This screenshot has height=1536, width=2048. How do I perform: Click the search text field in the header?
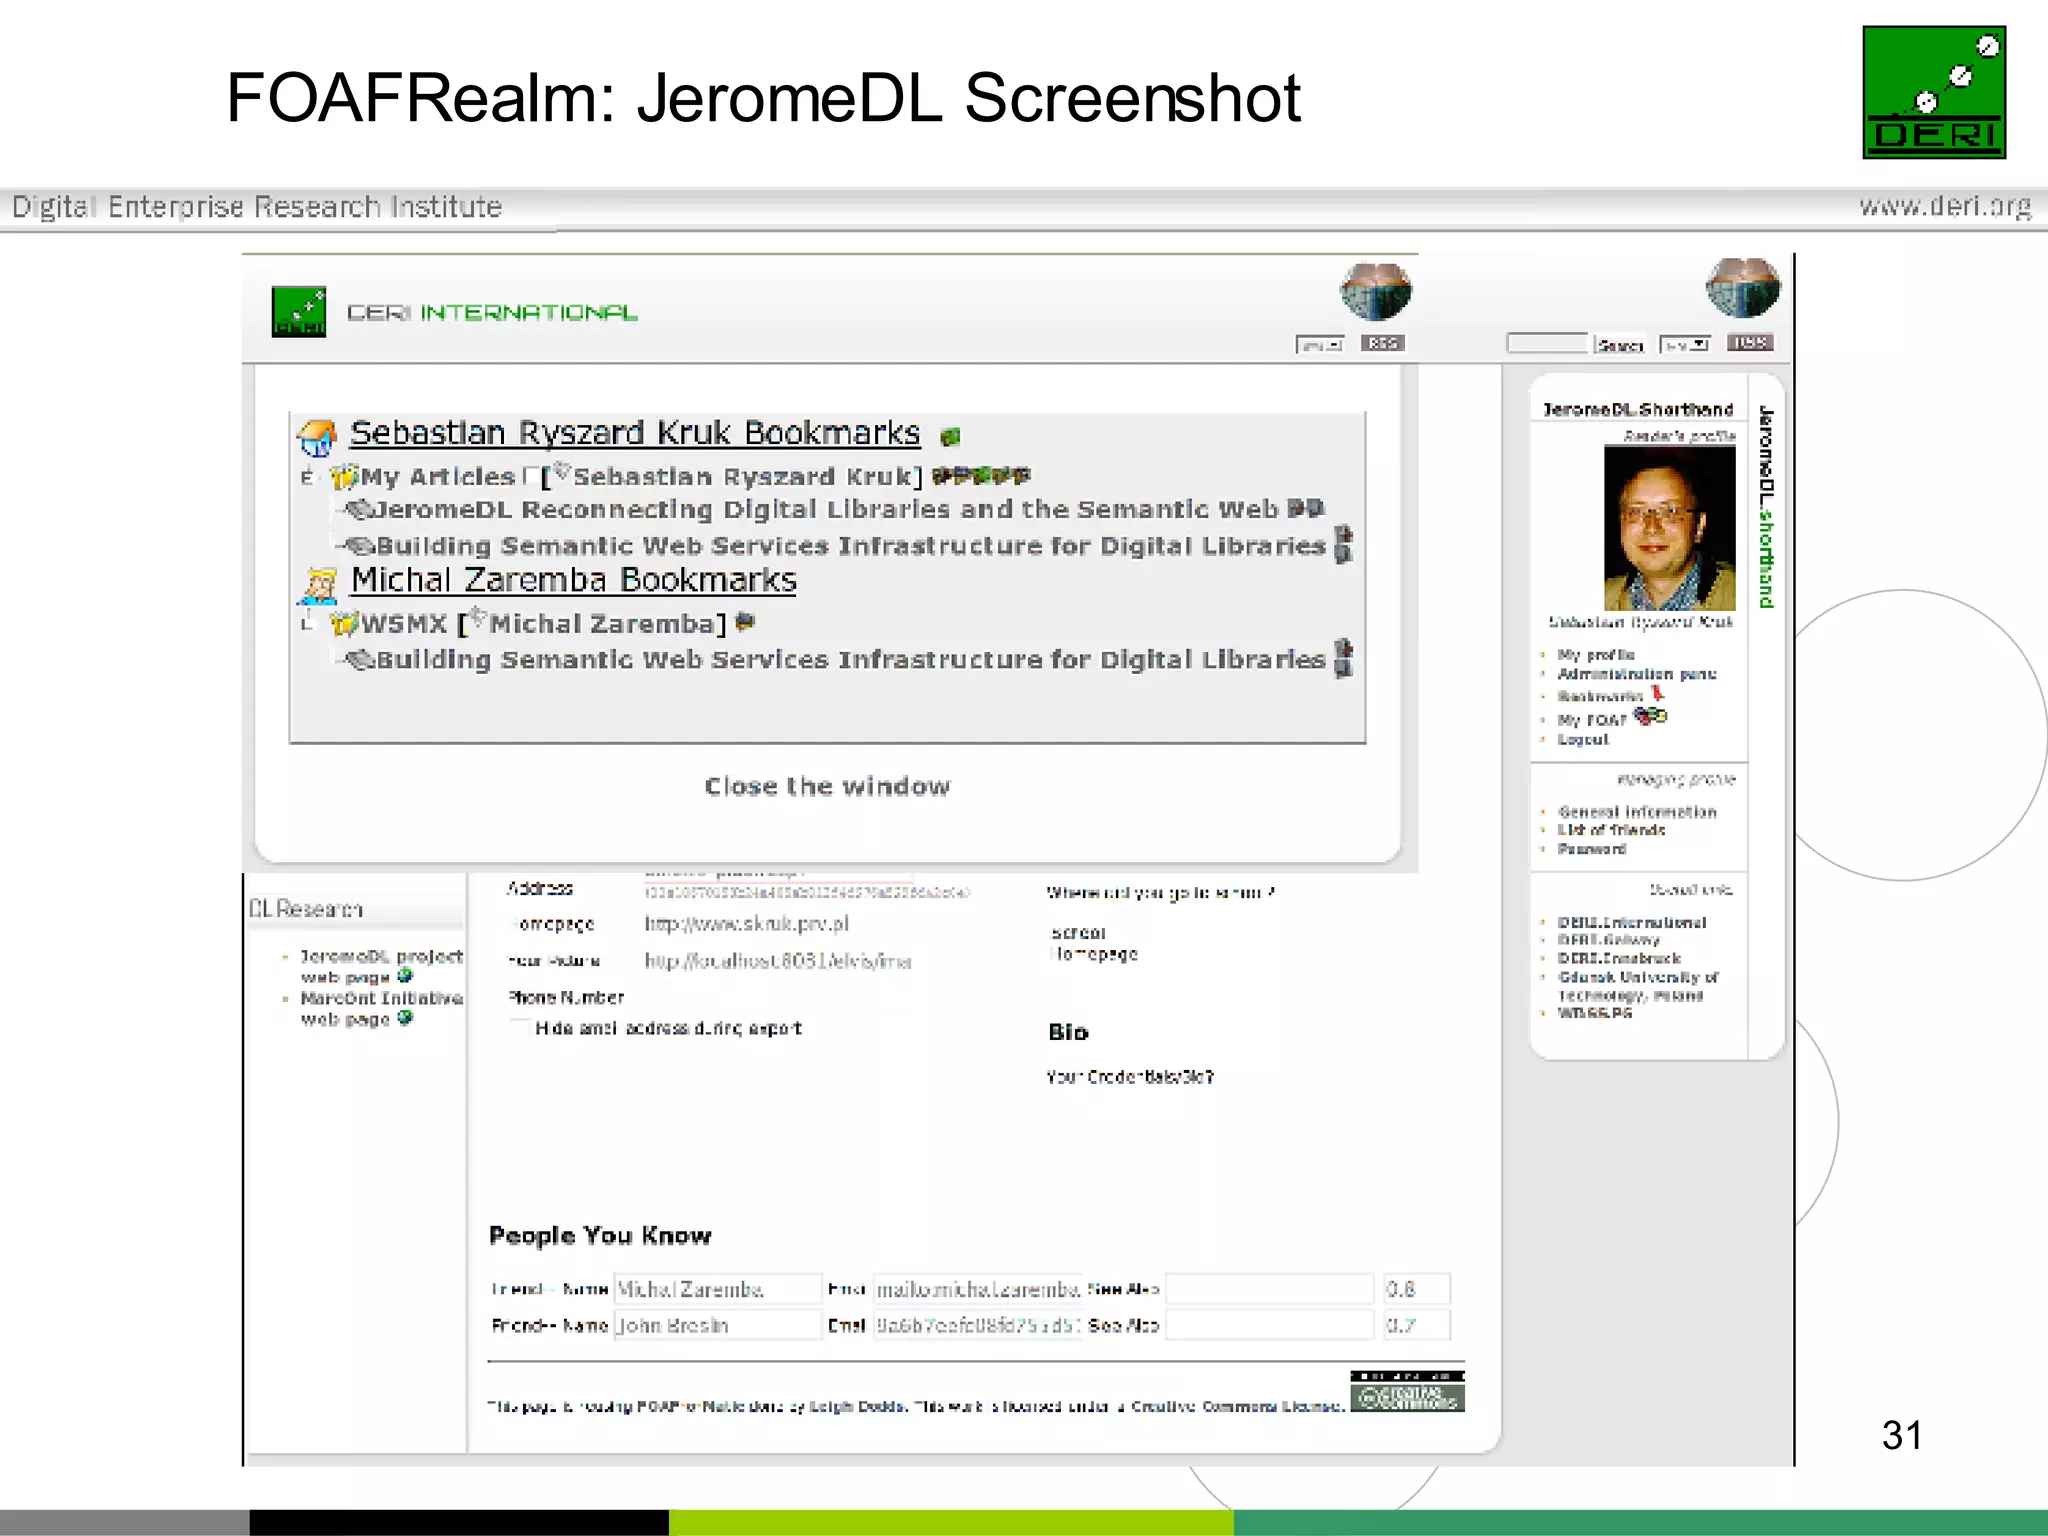point(1547,343)
